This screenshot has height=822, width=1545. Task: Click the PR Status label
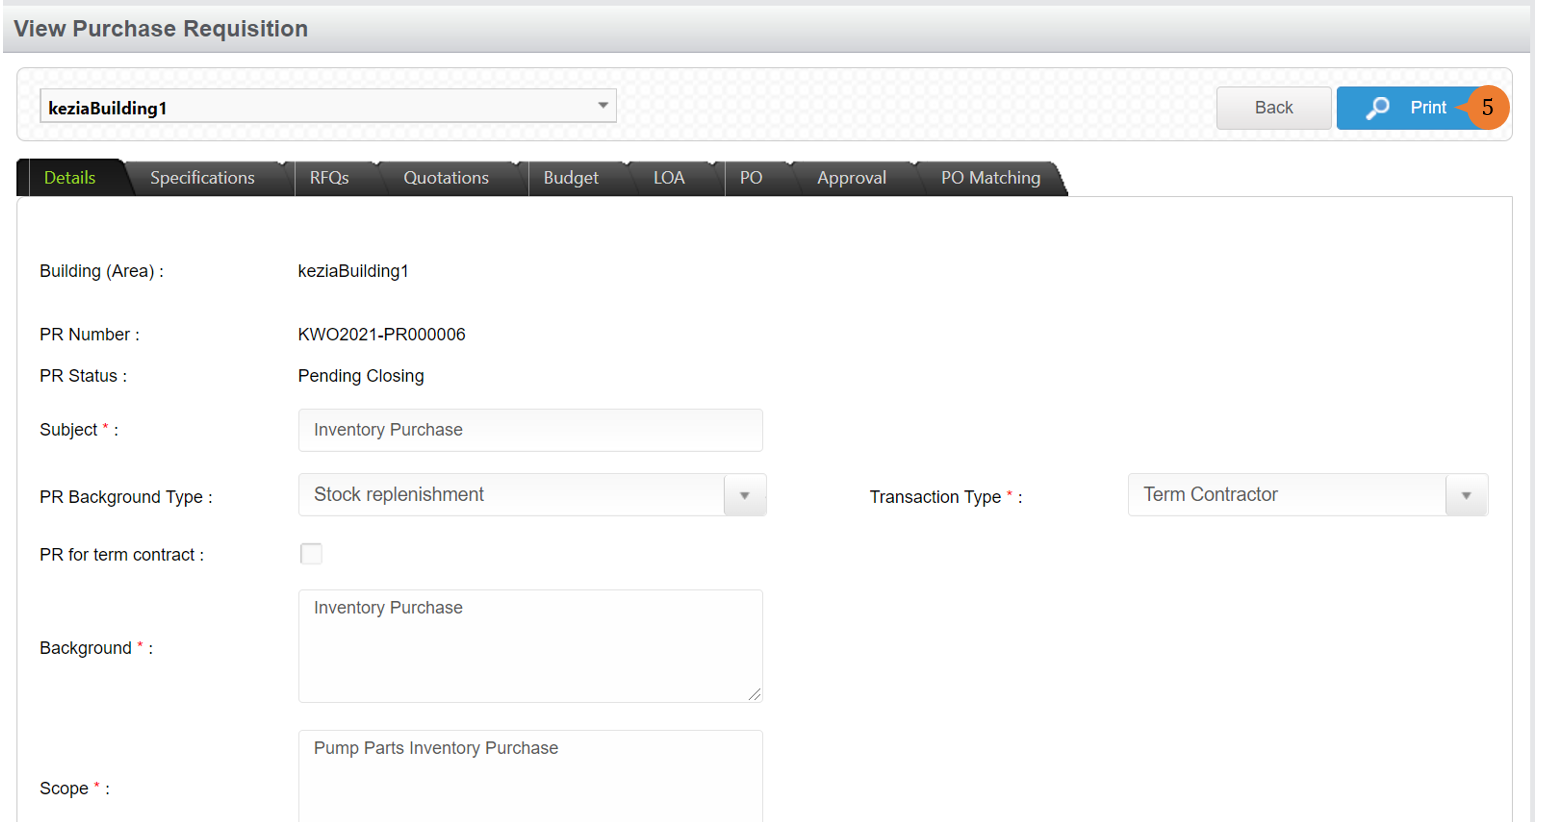click(x=83, y=376)
